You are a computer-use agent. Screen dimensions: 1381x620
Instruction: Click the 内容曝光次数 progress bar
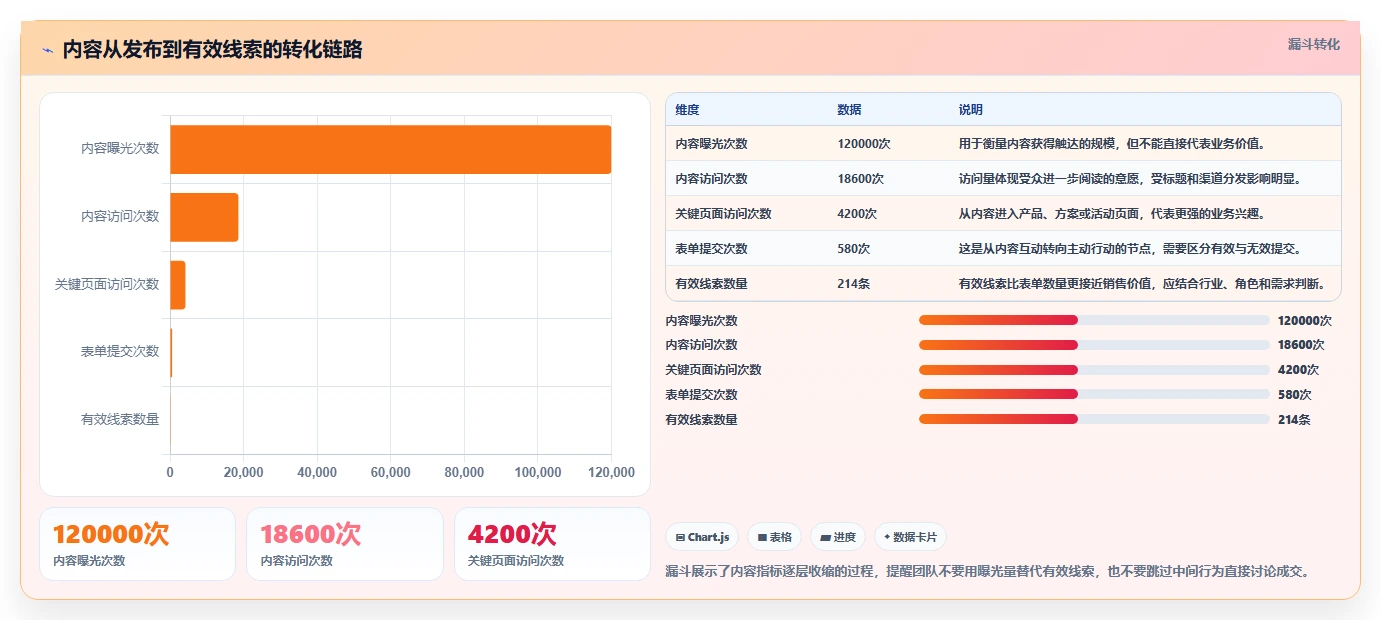point(1094,320)
